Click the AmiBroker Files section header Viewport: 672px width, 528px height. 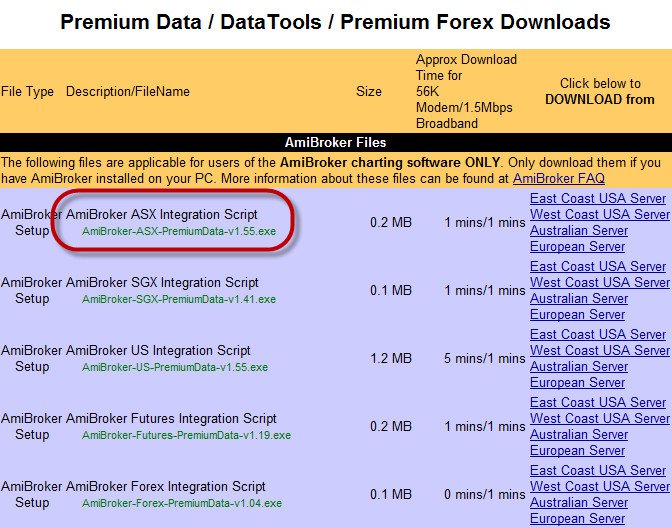point(336,142)
